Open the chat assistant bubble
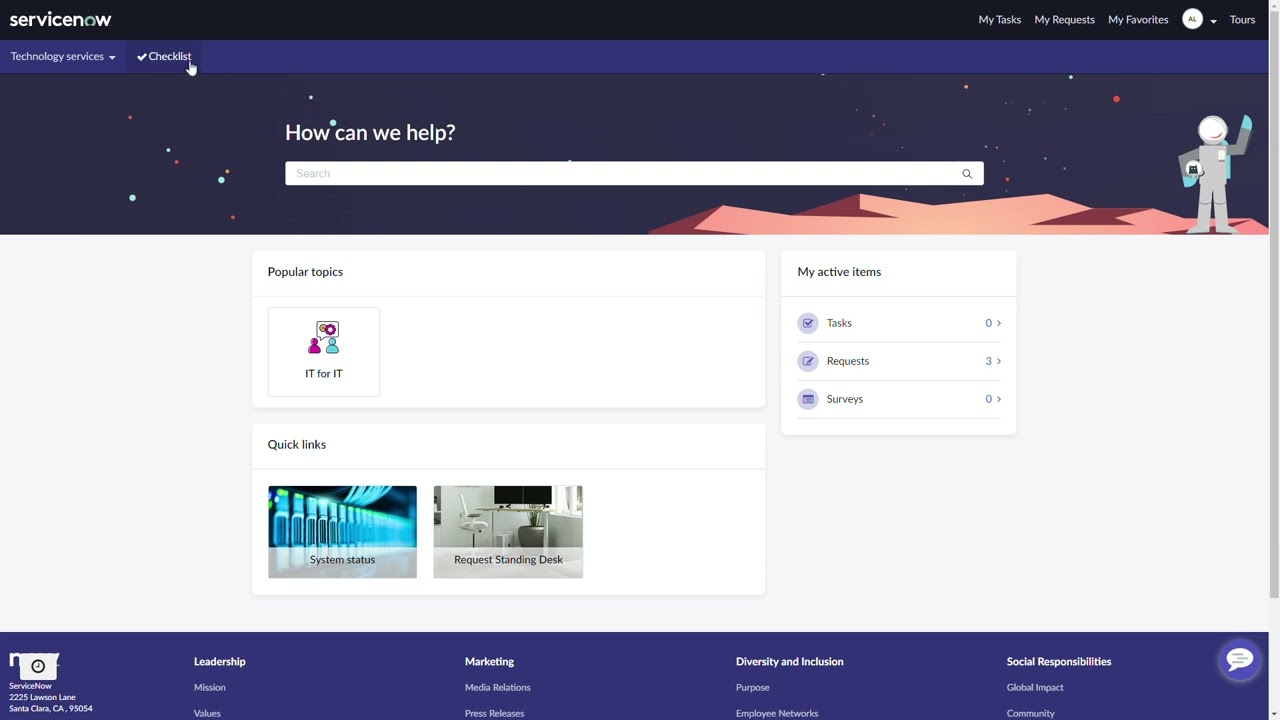 [x=1239, y=659]
